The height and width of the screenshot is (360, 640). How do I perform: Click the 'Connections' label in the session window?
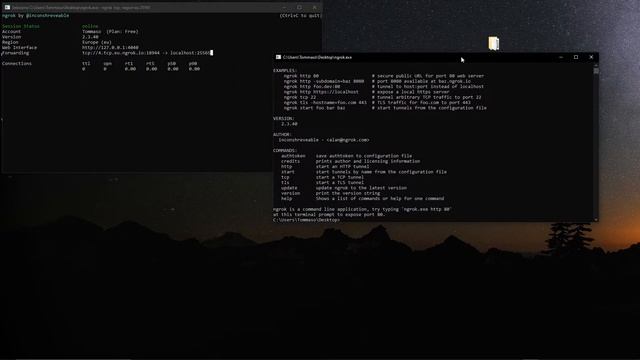pos(17,63)
